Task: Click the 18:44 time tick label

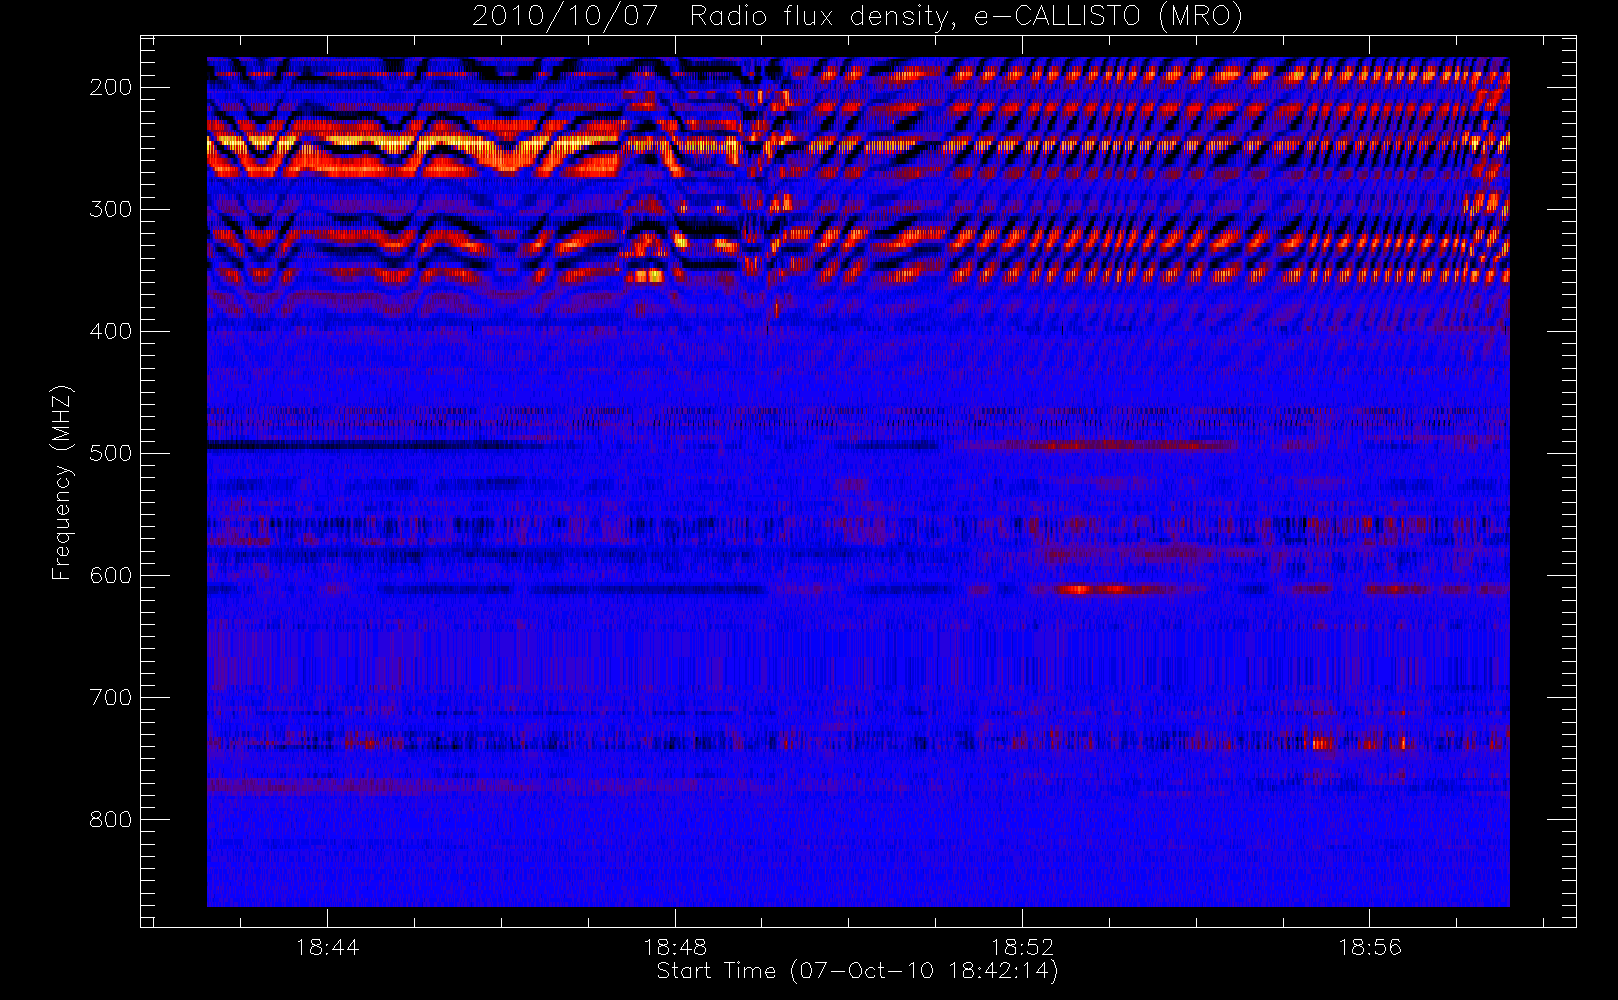Action: (327, 947)
